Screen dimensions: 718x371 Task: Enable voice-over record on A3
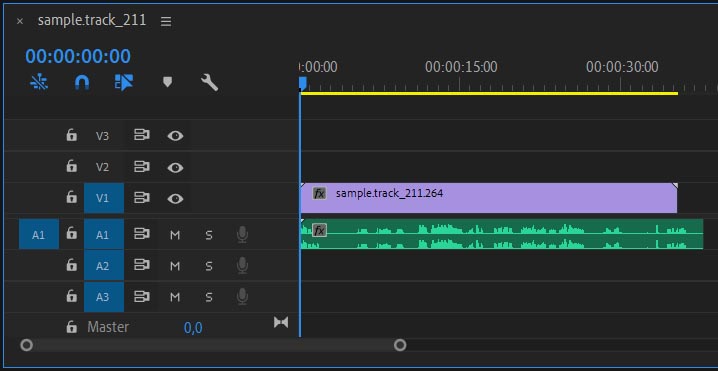[243, 297]
